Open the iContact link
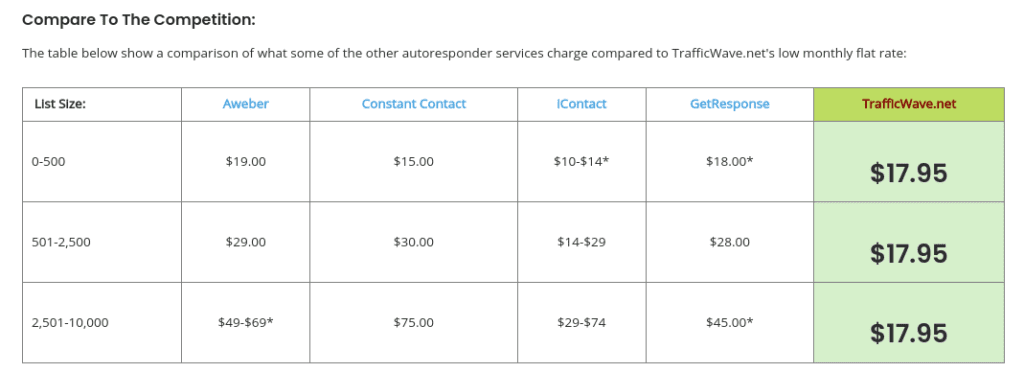This screenshot has width=1024, height=372. point(582,104)
